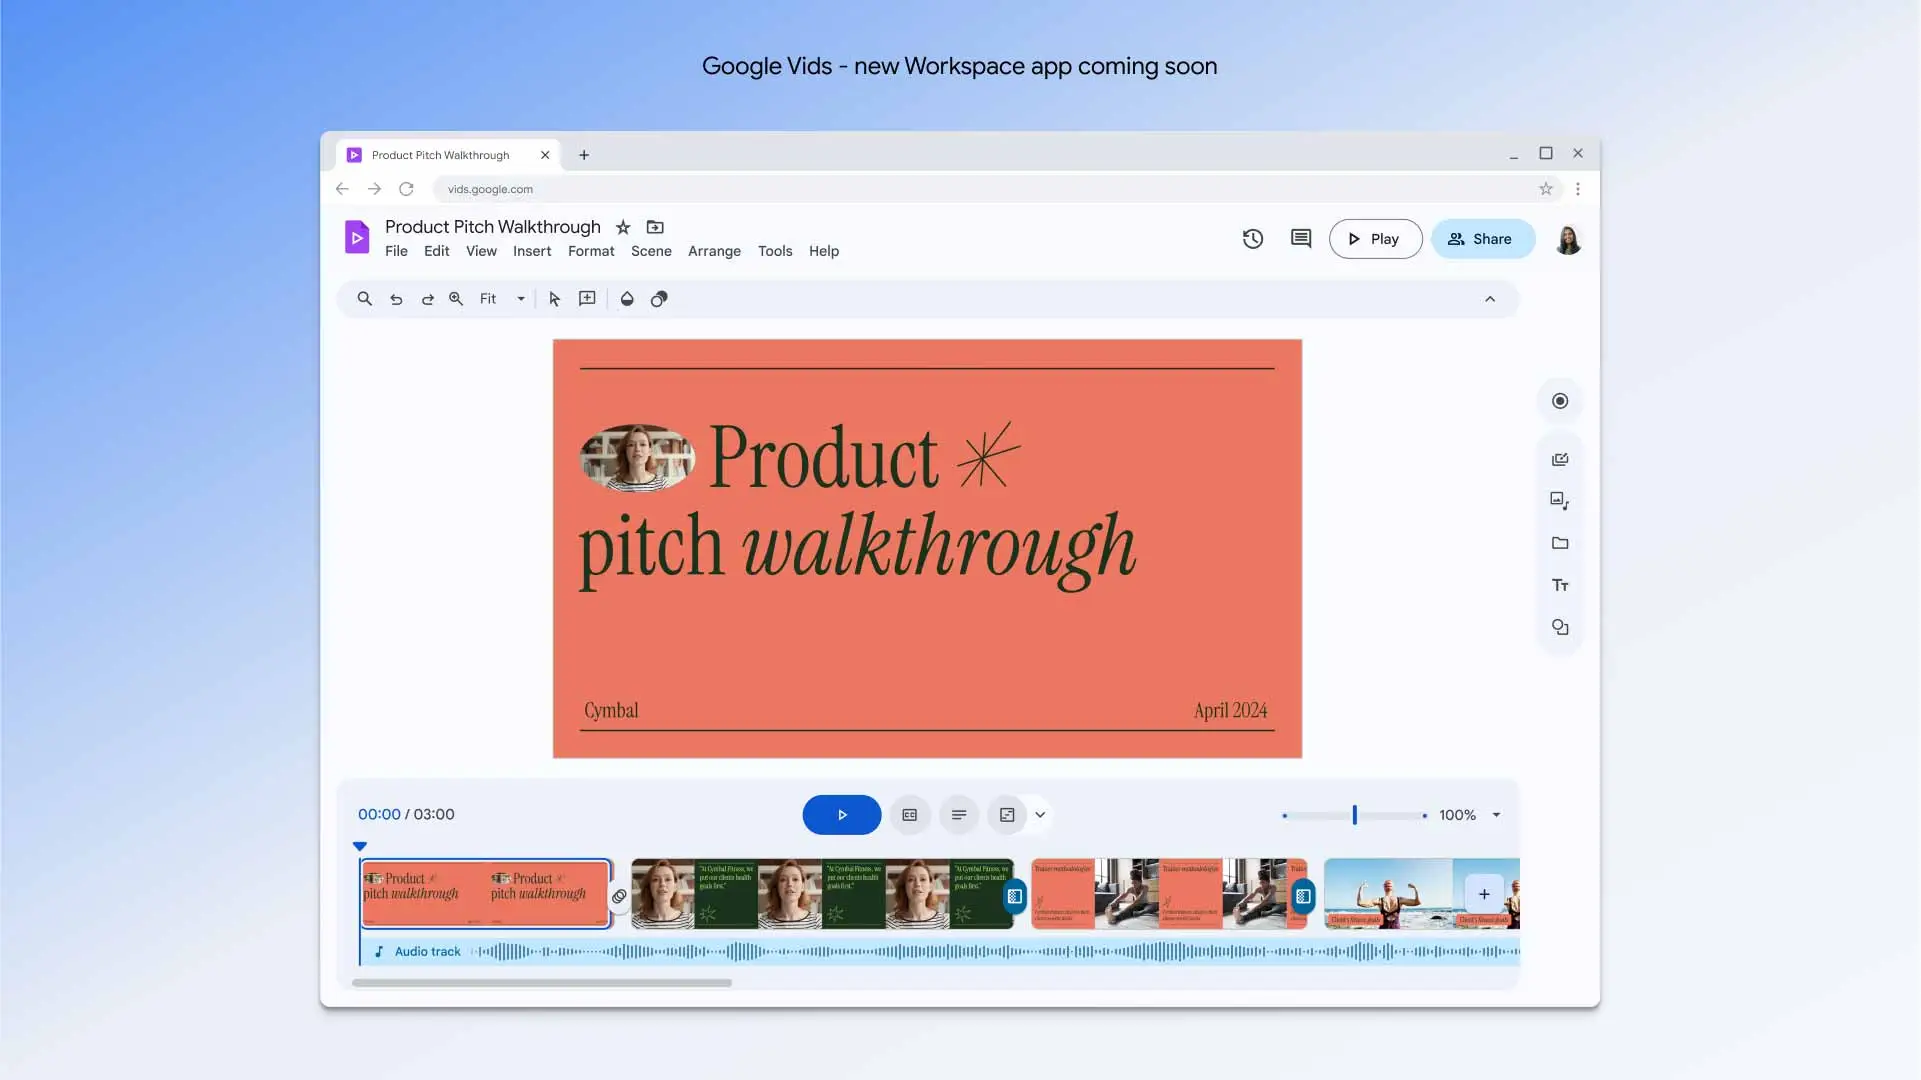Click the Play button
The height and width of the screenshot is (1080, 1921).
click(1375, 238)
